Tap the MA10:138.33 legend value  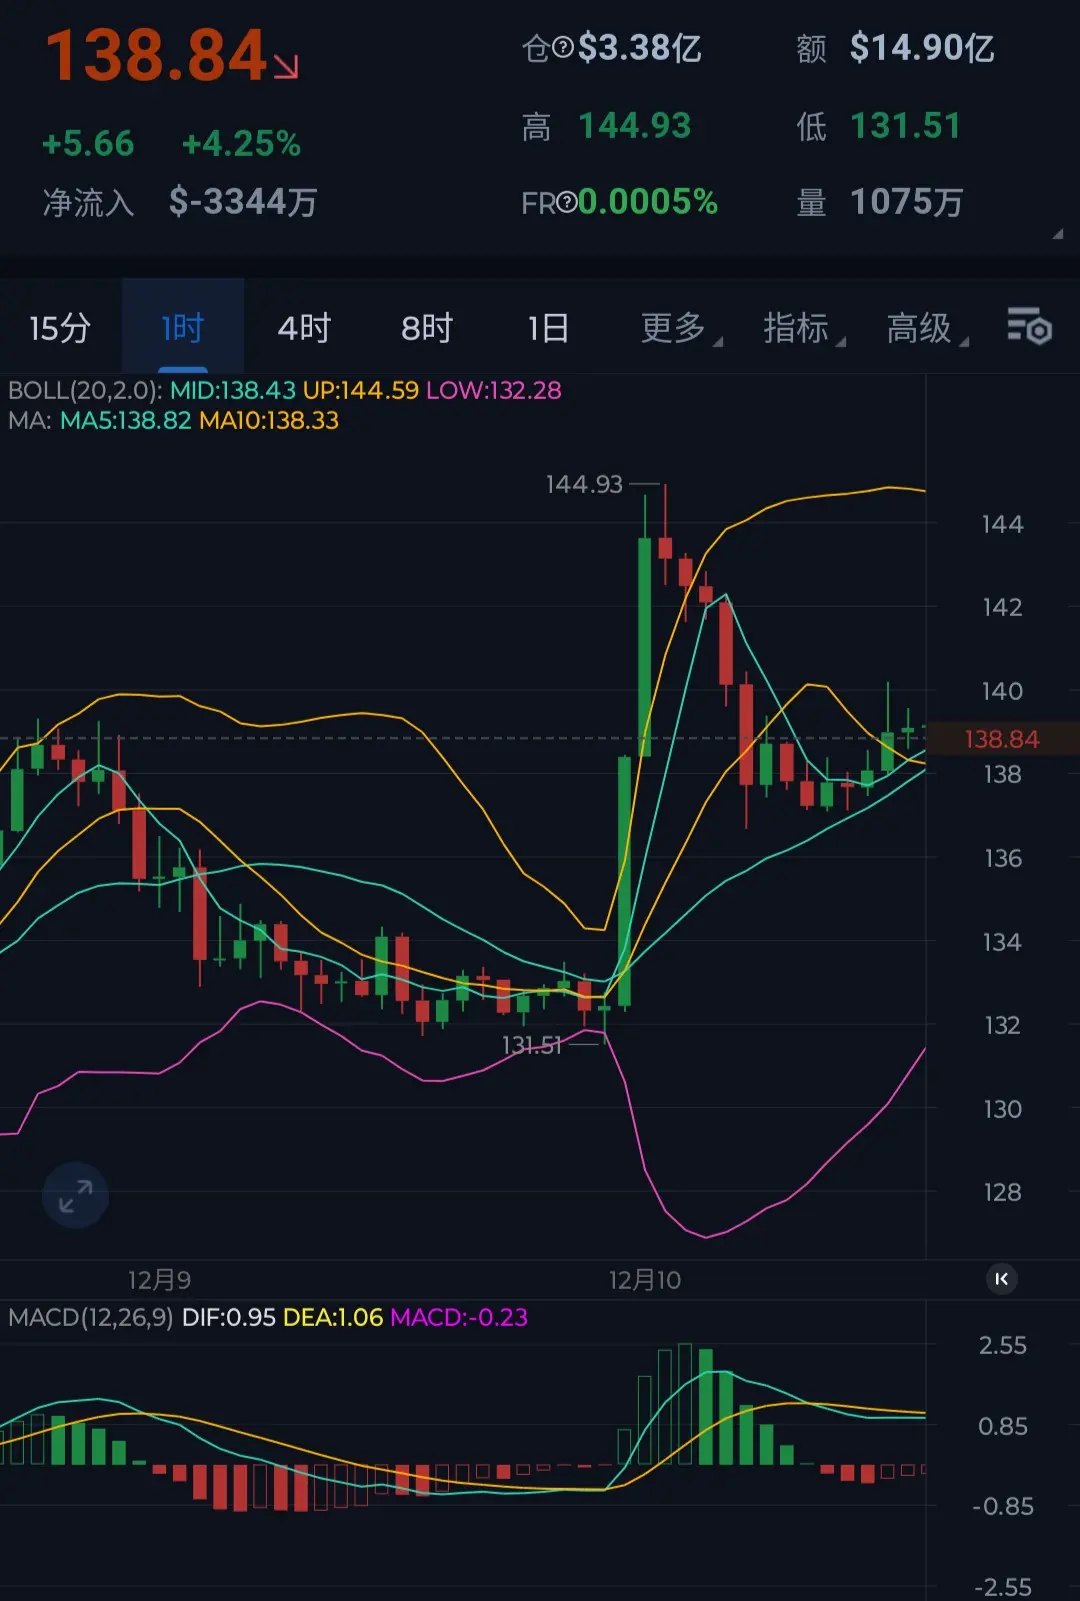269,420
